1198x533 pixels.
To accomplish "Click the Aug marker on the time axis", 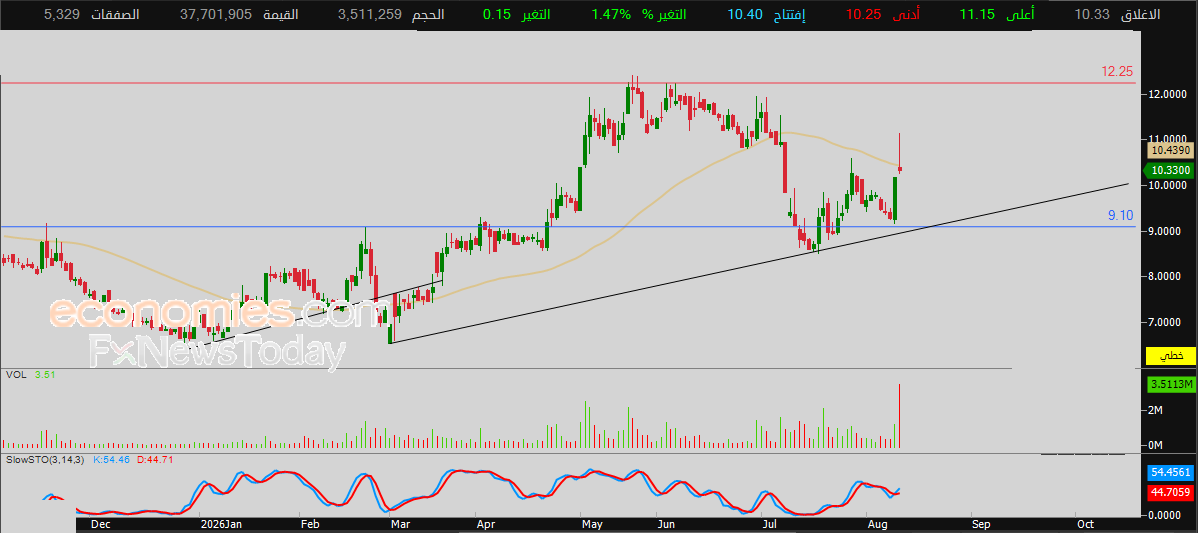I will pos(877,525).
